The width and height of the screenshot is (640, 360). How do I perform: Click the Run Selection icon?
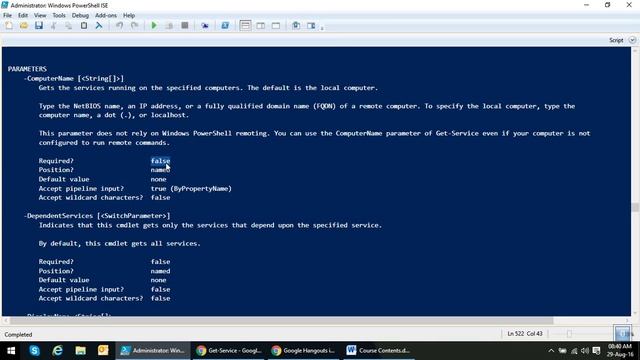[x=169, y=25]
